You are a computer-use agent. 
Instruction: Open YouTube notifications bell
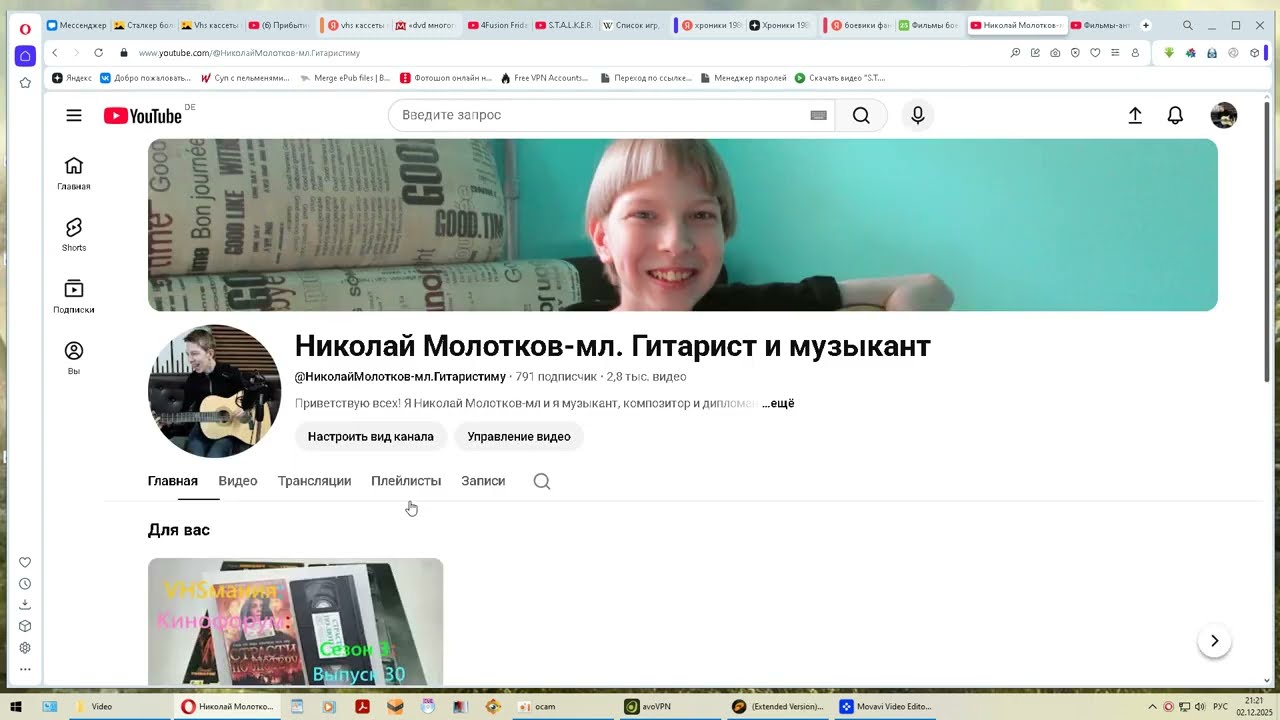point(1176,115)
